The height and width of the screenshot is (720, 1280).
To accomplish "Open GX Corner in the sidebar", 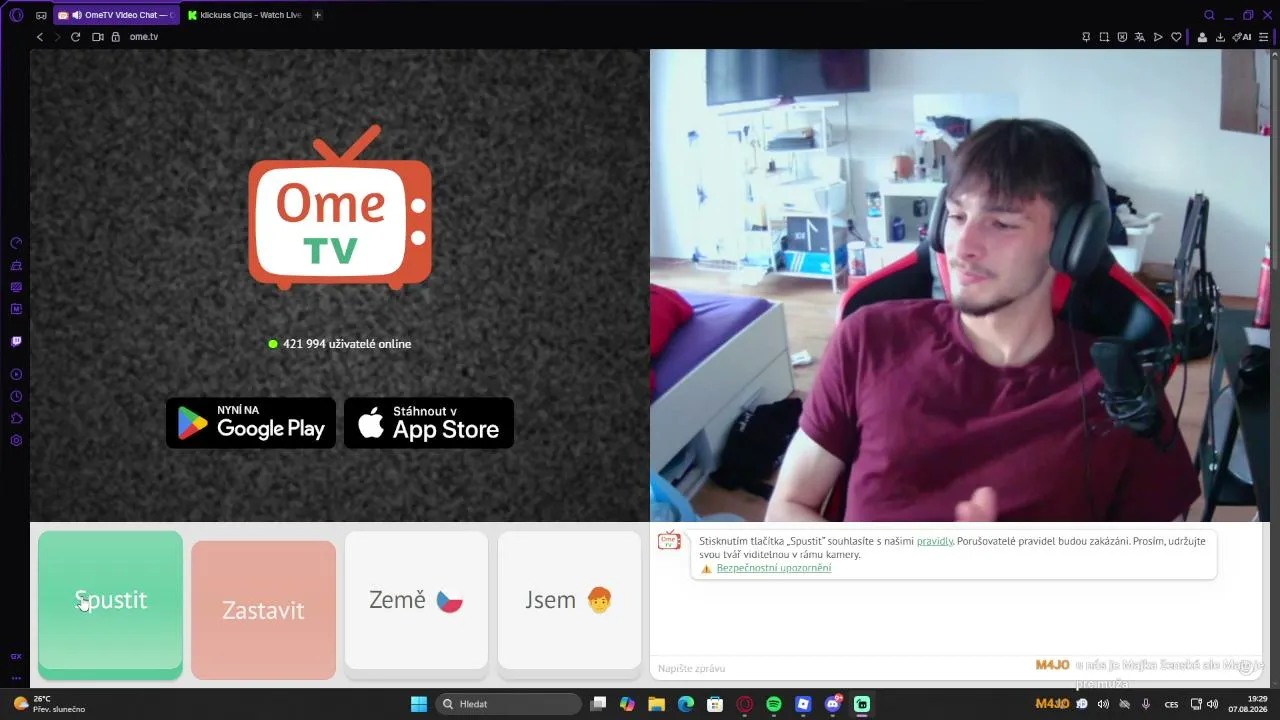I will pyautogui.click(x=16, y=657).
